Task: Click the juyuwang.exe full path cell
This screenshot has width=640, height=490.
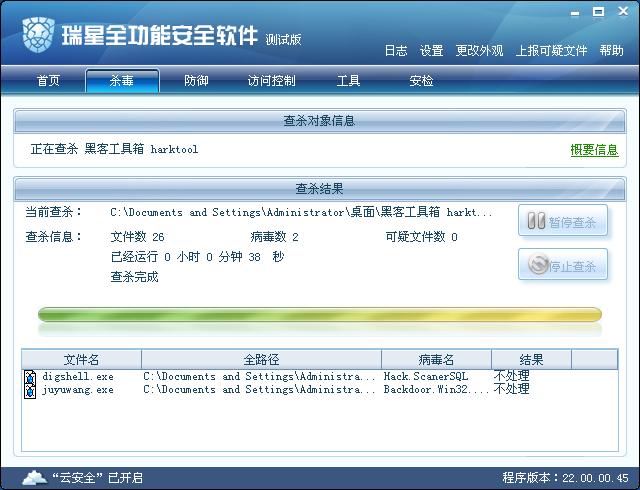Action: 259,390
